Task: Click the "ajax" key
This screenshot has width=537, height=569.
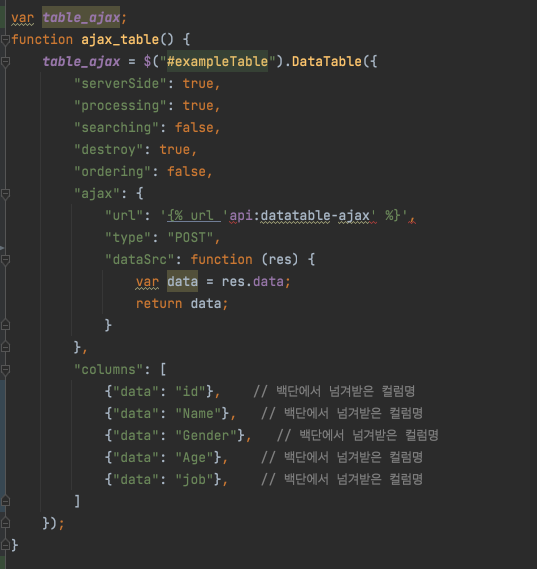Action: [x=97, y=193]
